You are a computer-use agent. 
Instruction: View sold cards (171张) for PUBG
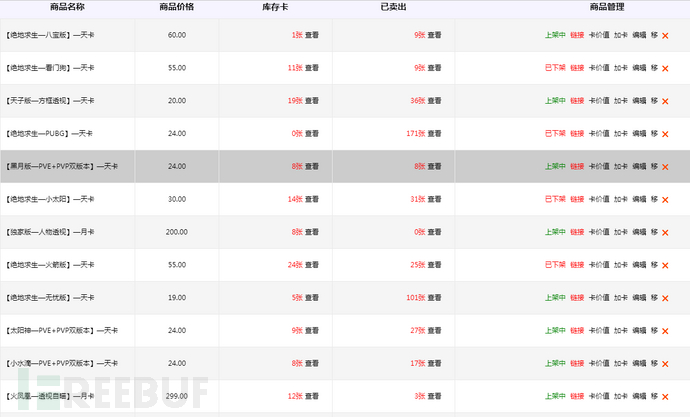[434, 133]
